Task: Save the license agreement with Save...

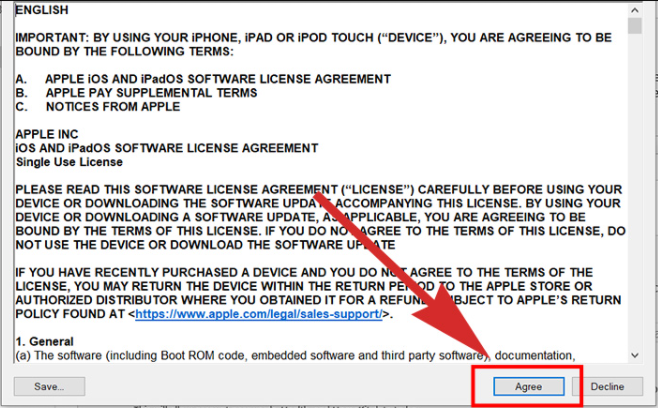Action: 49,386
